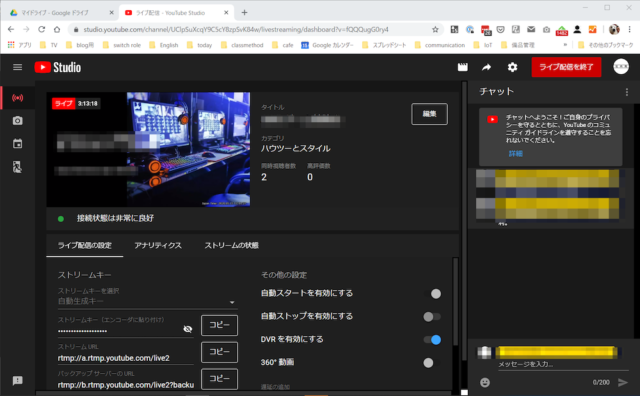Reveal the stream key with eye icon
This screenshot has height=396, width=640.
188,329
